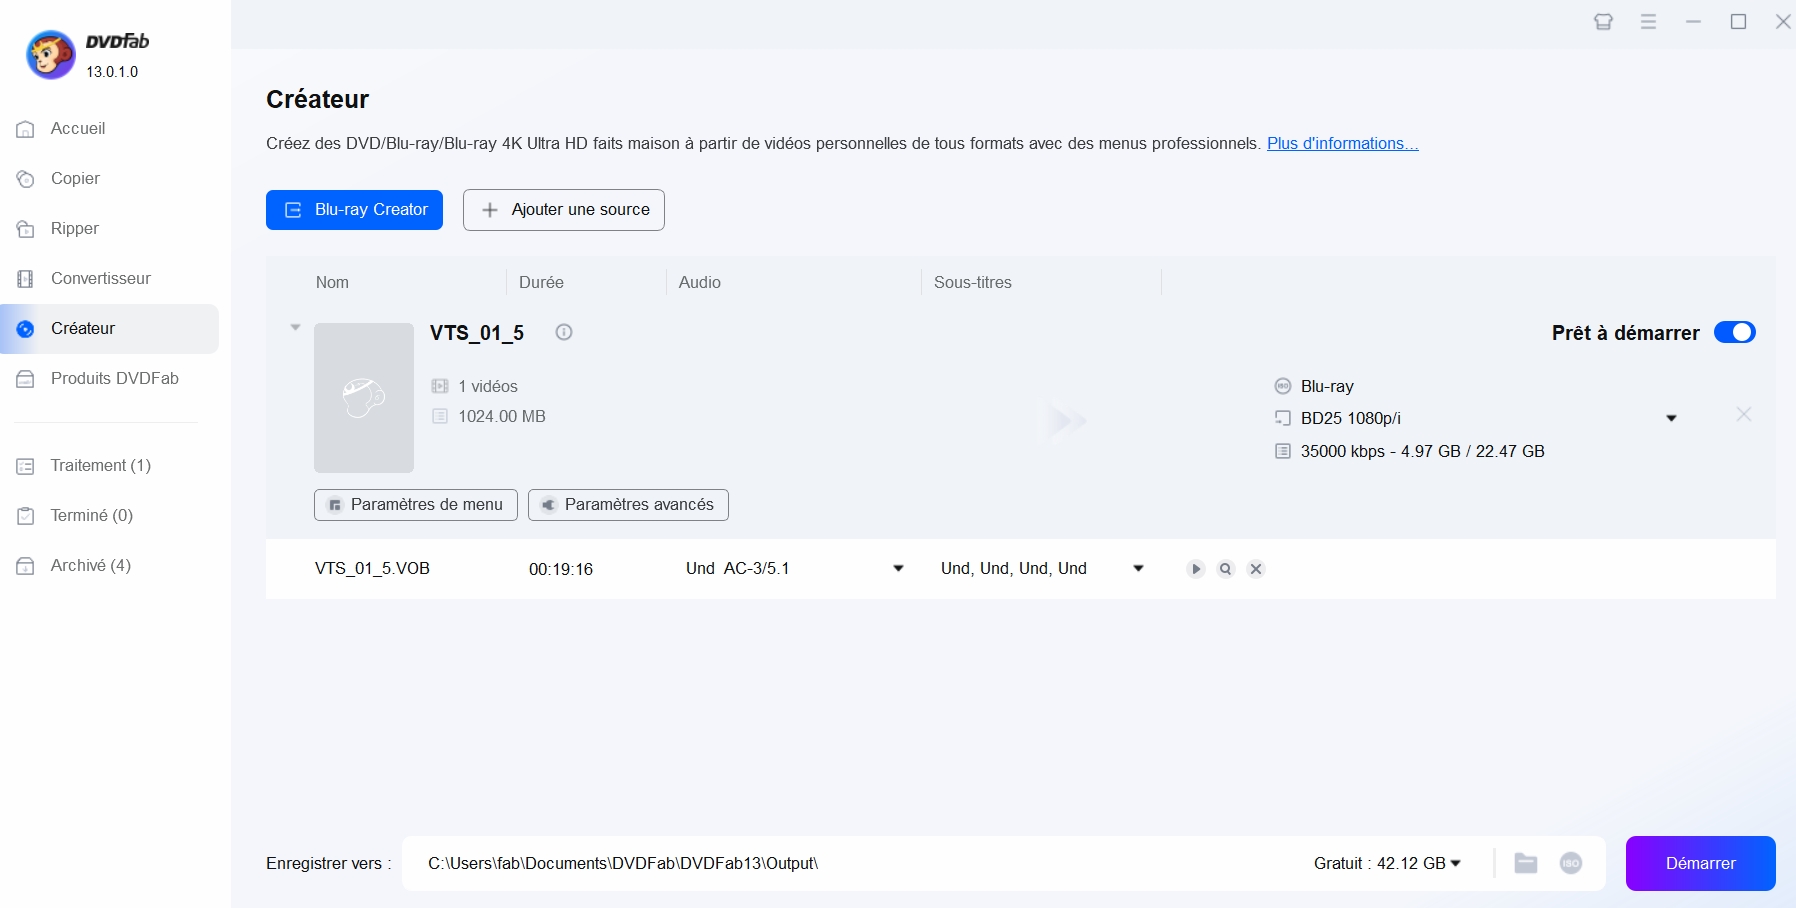1796x908 pixels.
Task: Choose output folder via folder icon
Action: point(1526,864)
